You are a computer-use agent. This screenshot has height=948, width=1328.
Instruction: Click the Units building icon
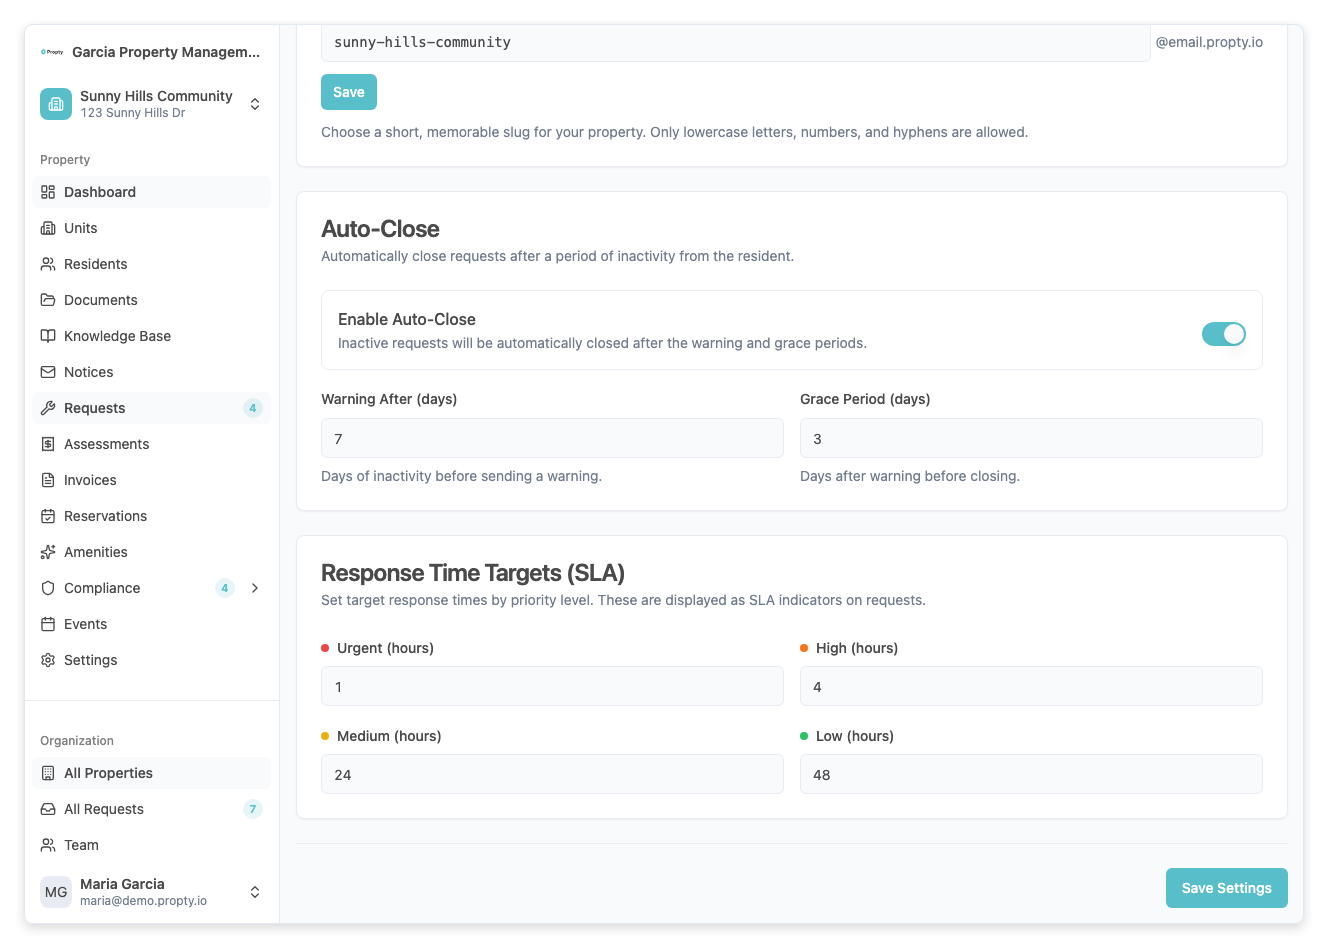pos(48,228)
